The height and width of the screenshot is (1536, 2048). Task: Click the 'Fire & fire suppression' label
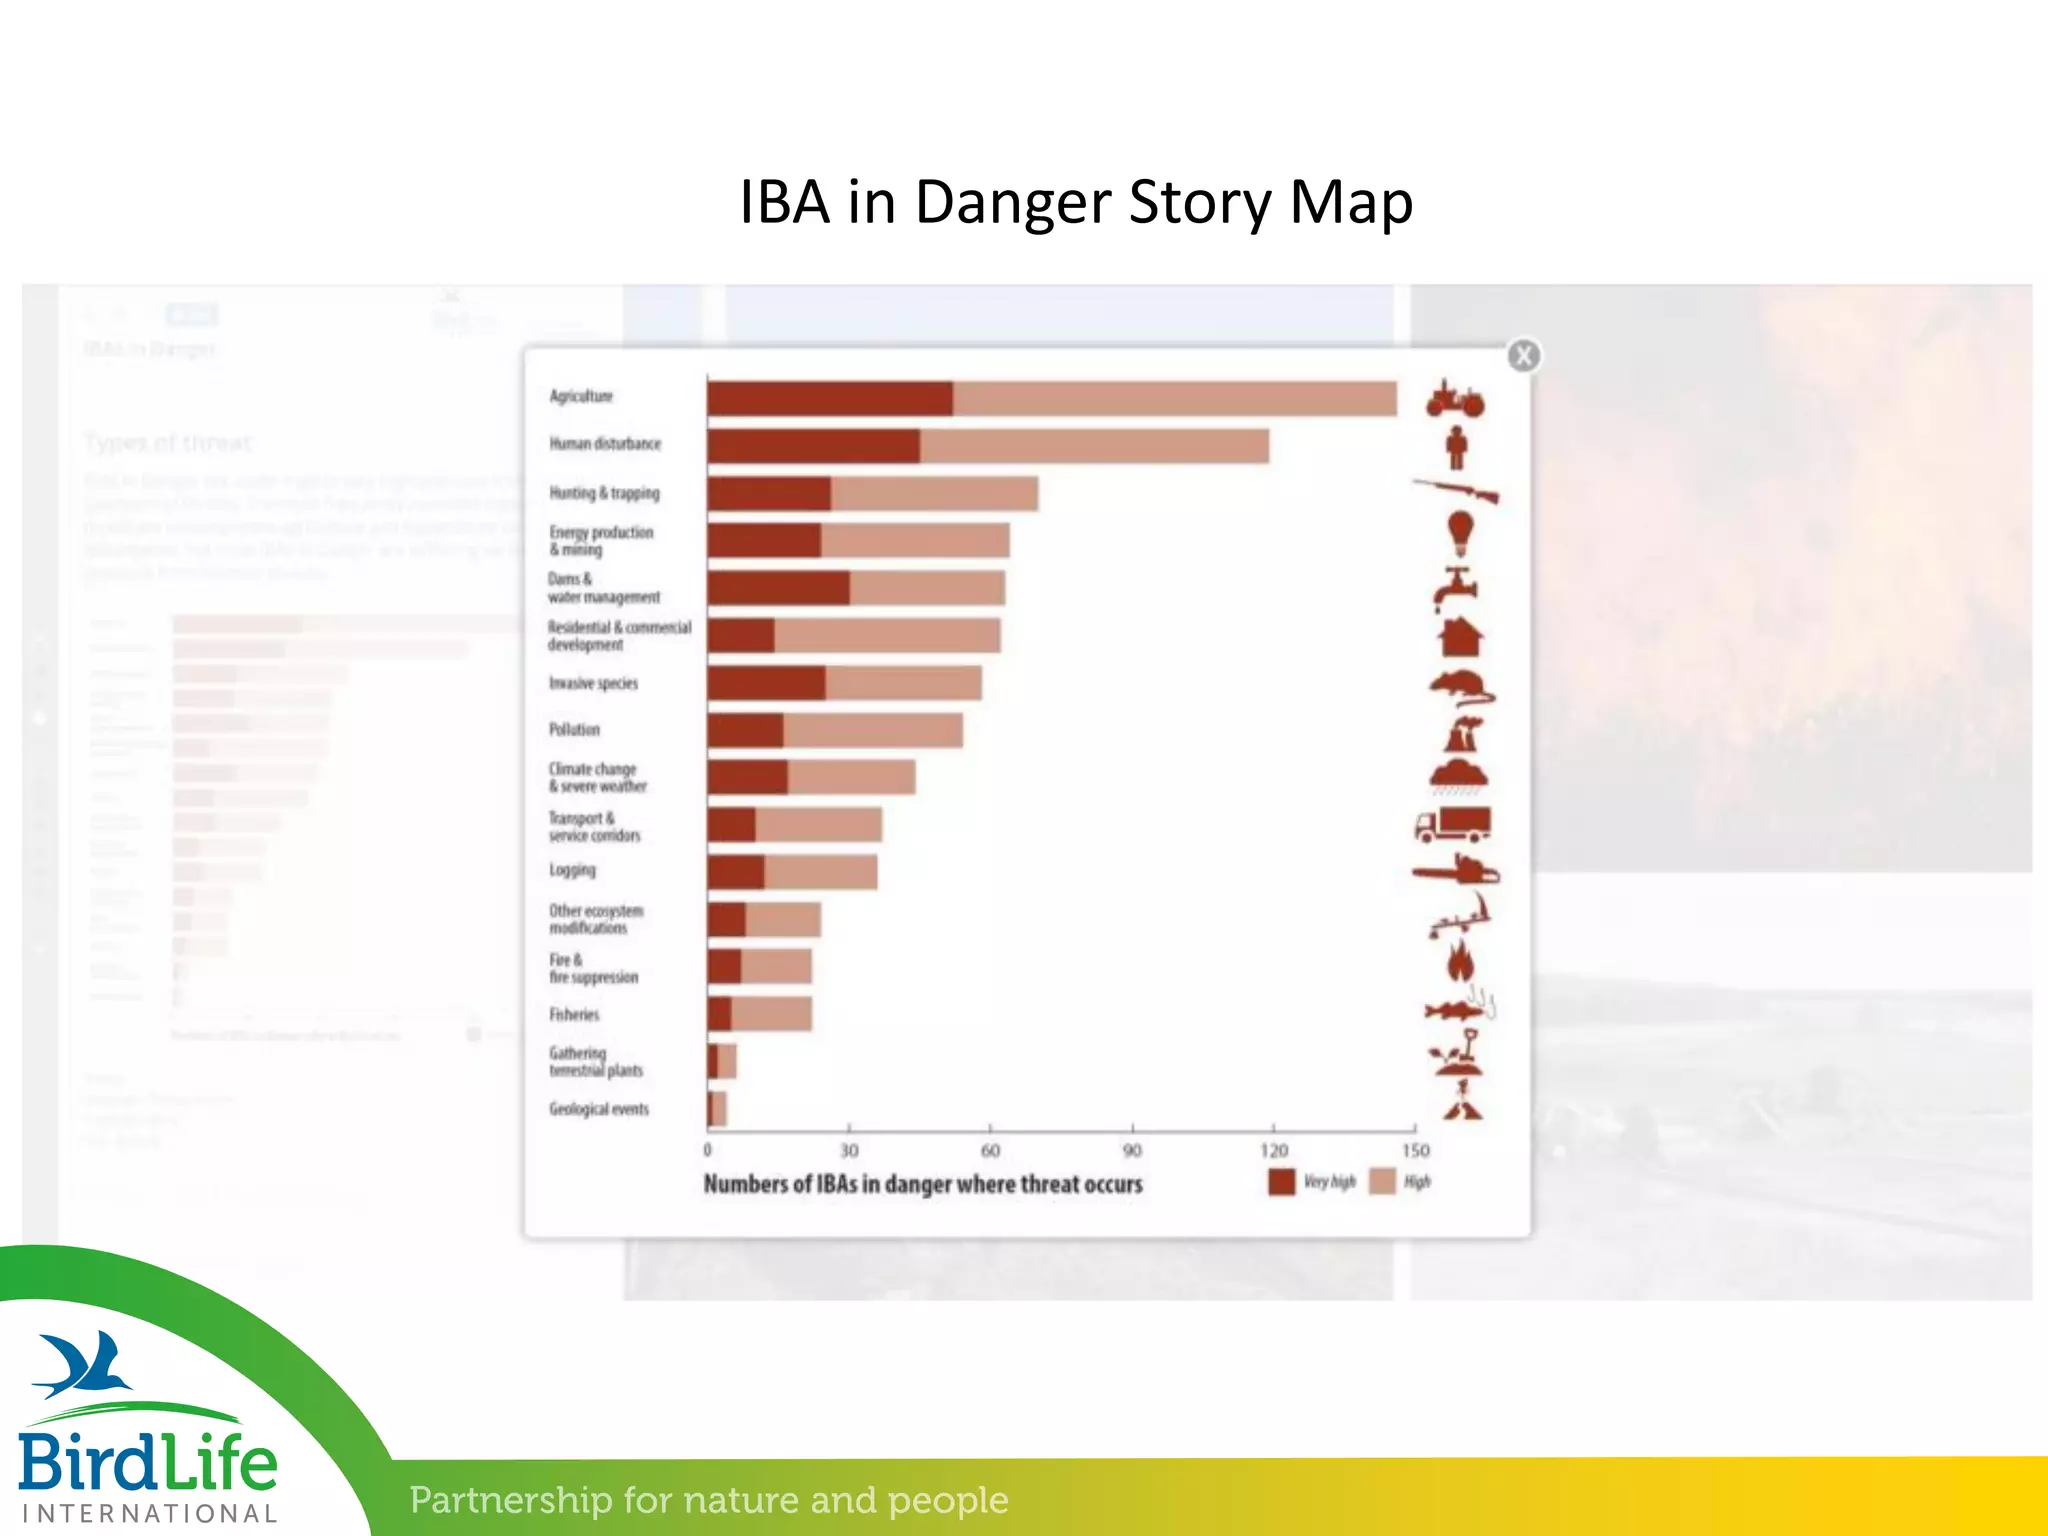point(593,968)
